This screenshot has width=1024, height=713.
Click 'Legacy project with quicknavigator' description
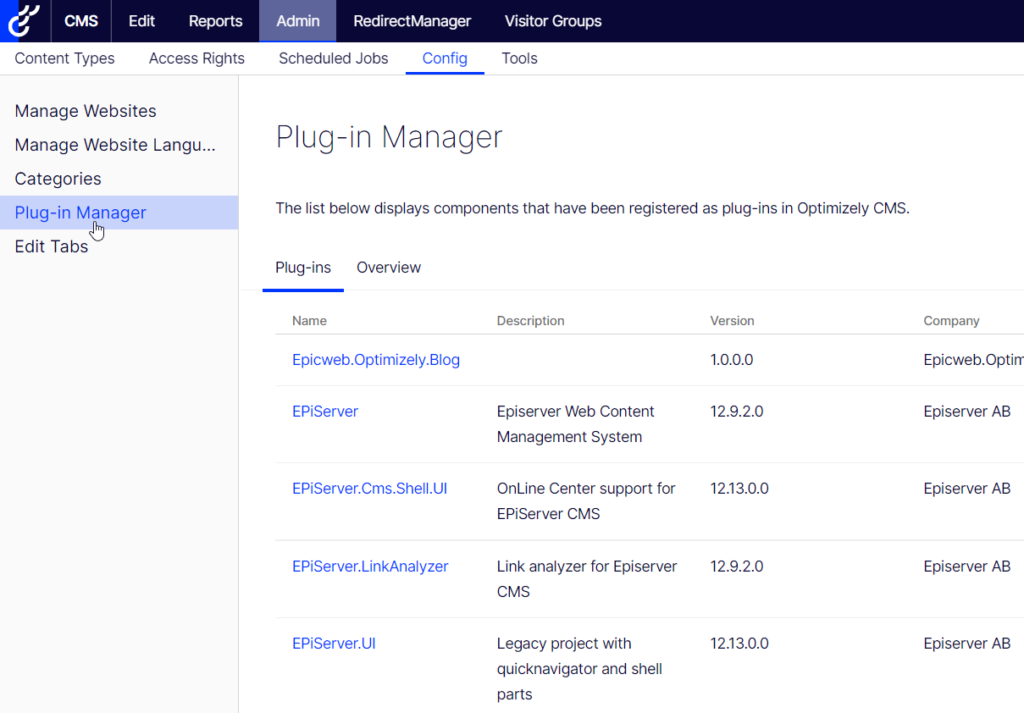coord(579,669)
